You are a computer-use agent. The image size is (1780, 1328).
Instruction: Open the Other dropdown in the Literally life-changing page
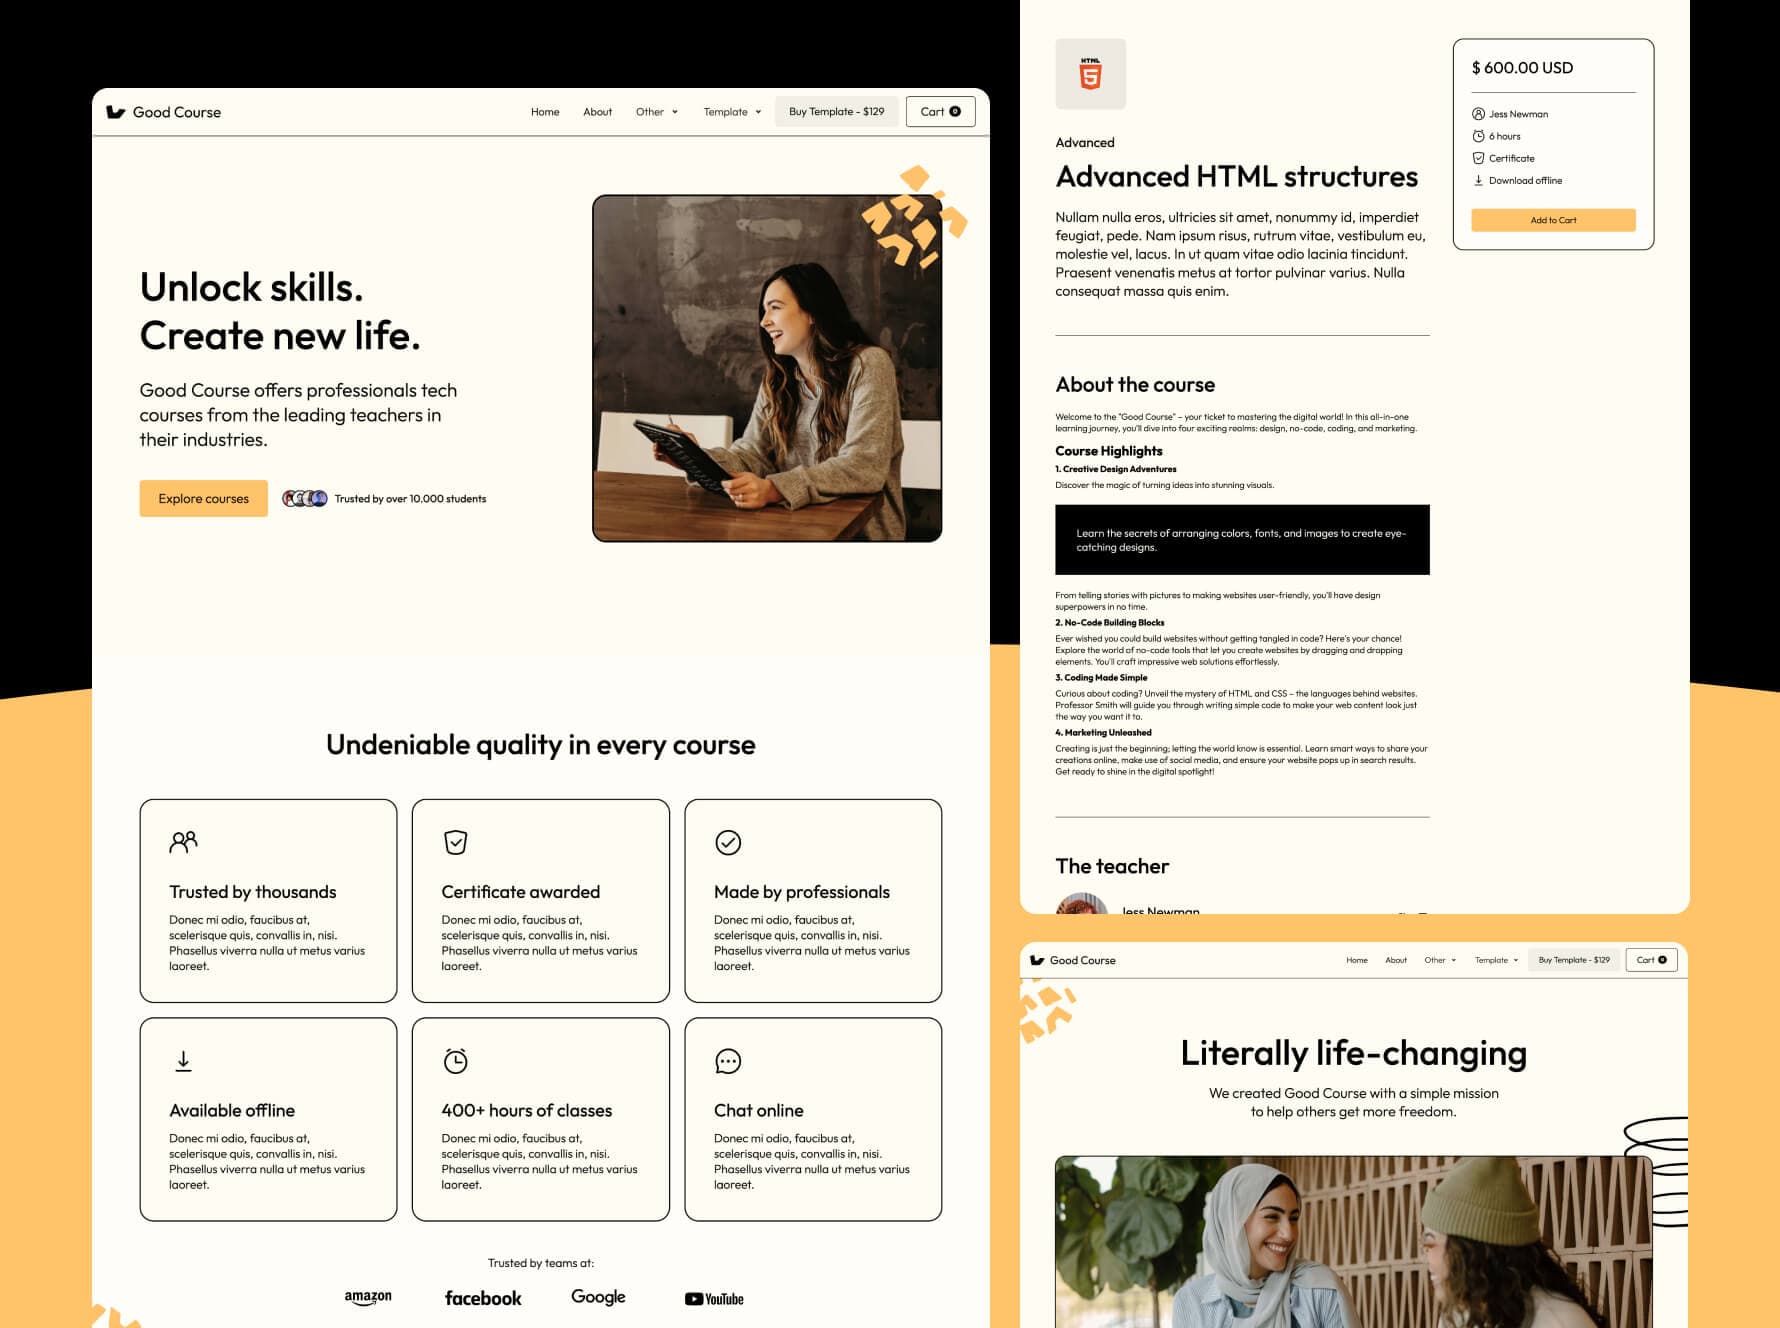[x=1440, y=960]
